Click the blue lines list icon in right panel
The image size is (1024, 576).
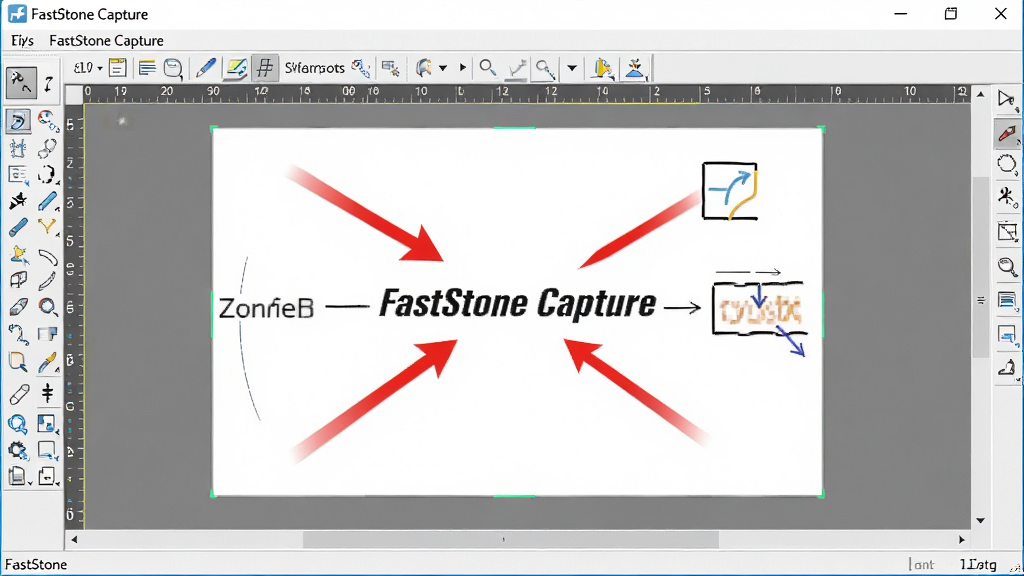coord(1007,300)
